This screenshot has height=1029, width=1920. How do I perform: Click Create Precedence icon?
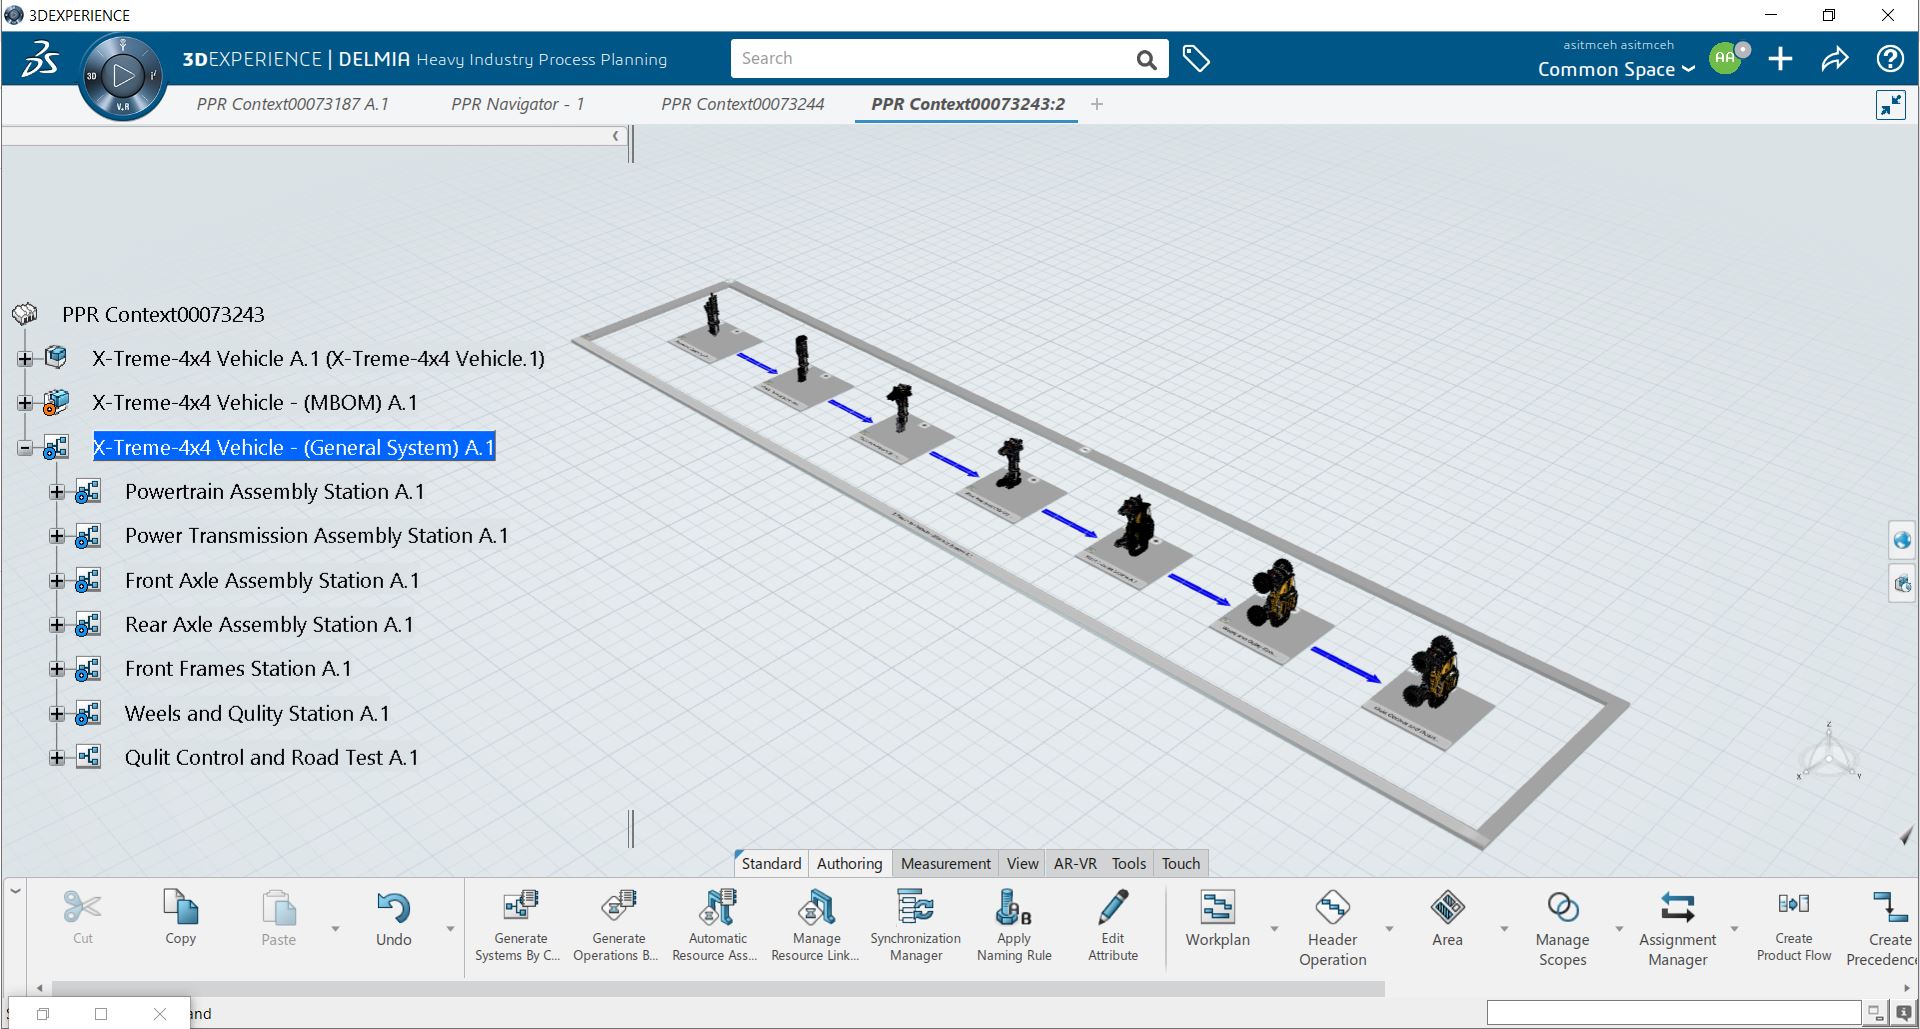coord(1889,906)
